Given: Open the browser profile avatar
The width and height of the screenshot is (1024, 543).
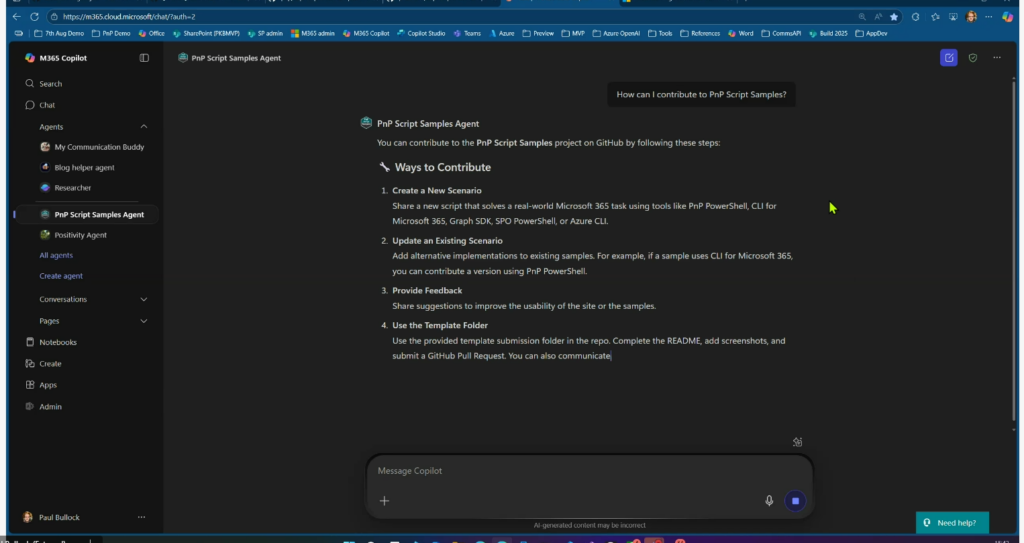Looking at the screenshot, I should pos(971,17).
